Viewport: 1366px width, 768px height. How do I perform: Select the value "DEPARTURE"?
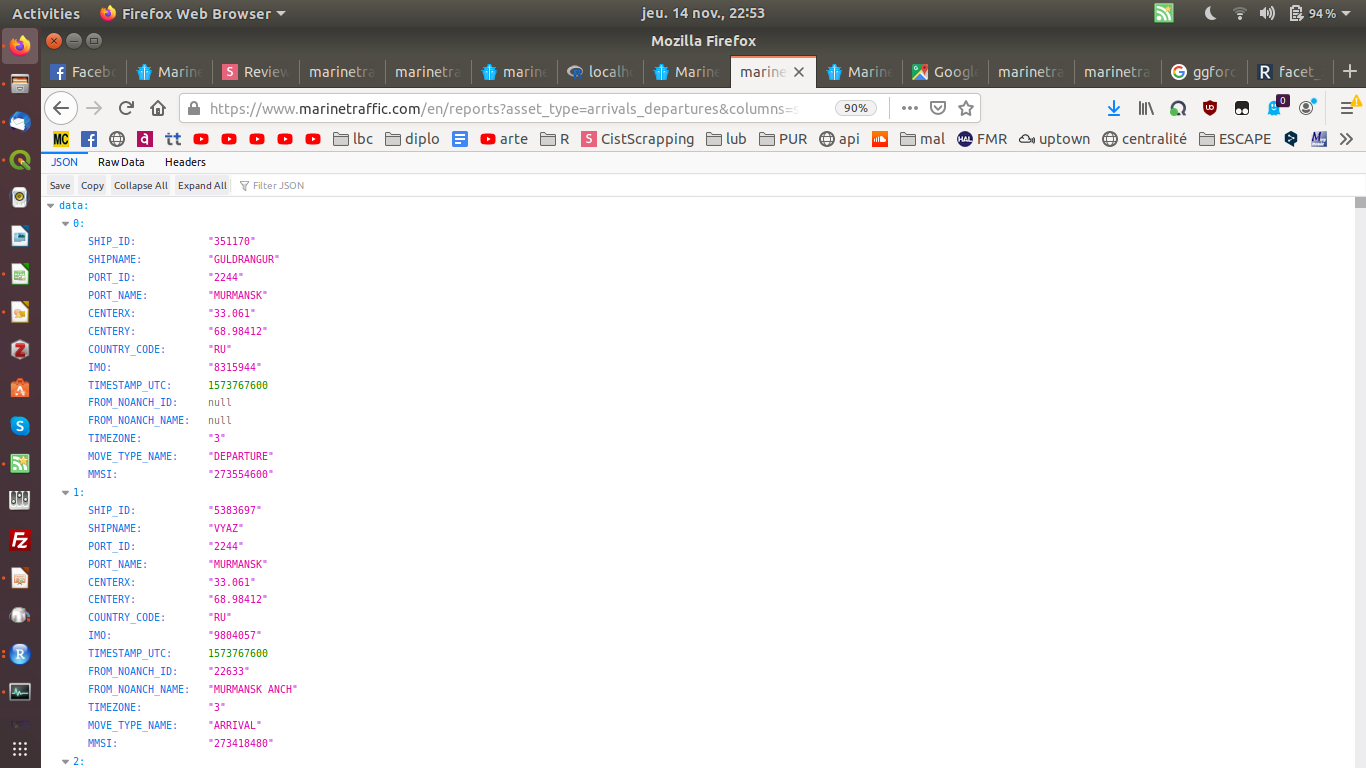pyautogui.click(x=241, y=456)
